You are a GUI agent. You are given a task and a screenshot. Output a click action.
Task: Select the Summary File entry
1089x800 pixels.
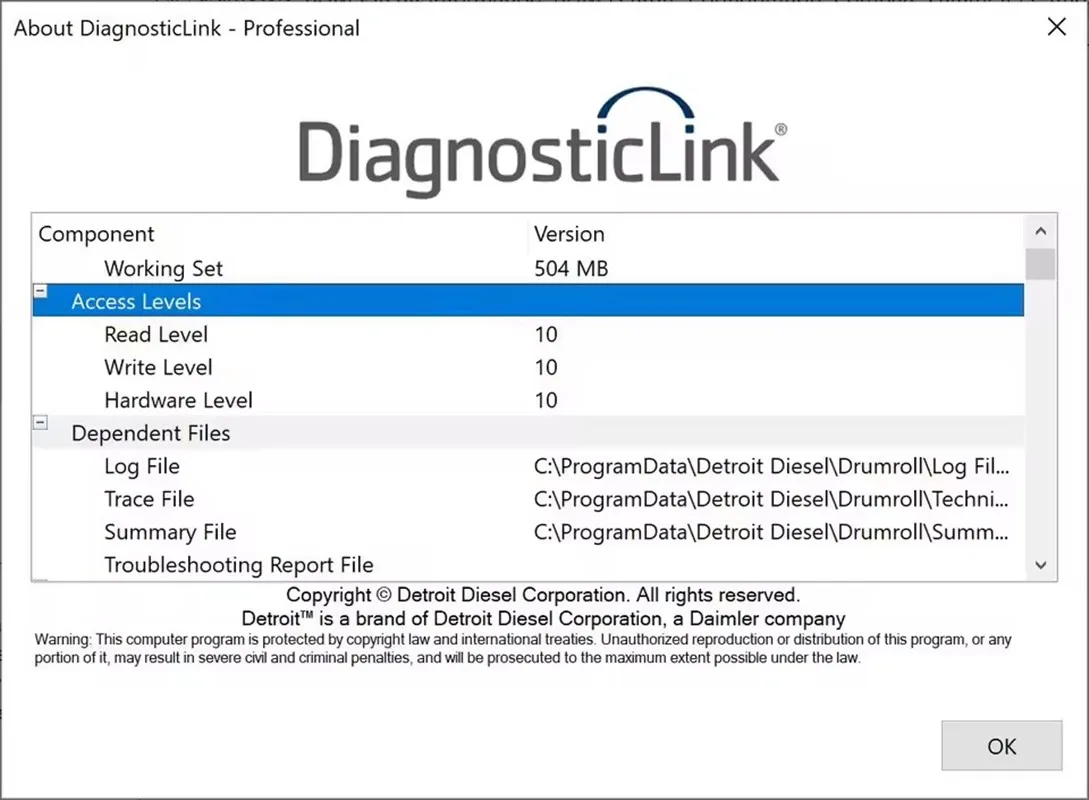point(528,532)
